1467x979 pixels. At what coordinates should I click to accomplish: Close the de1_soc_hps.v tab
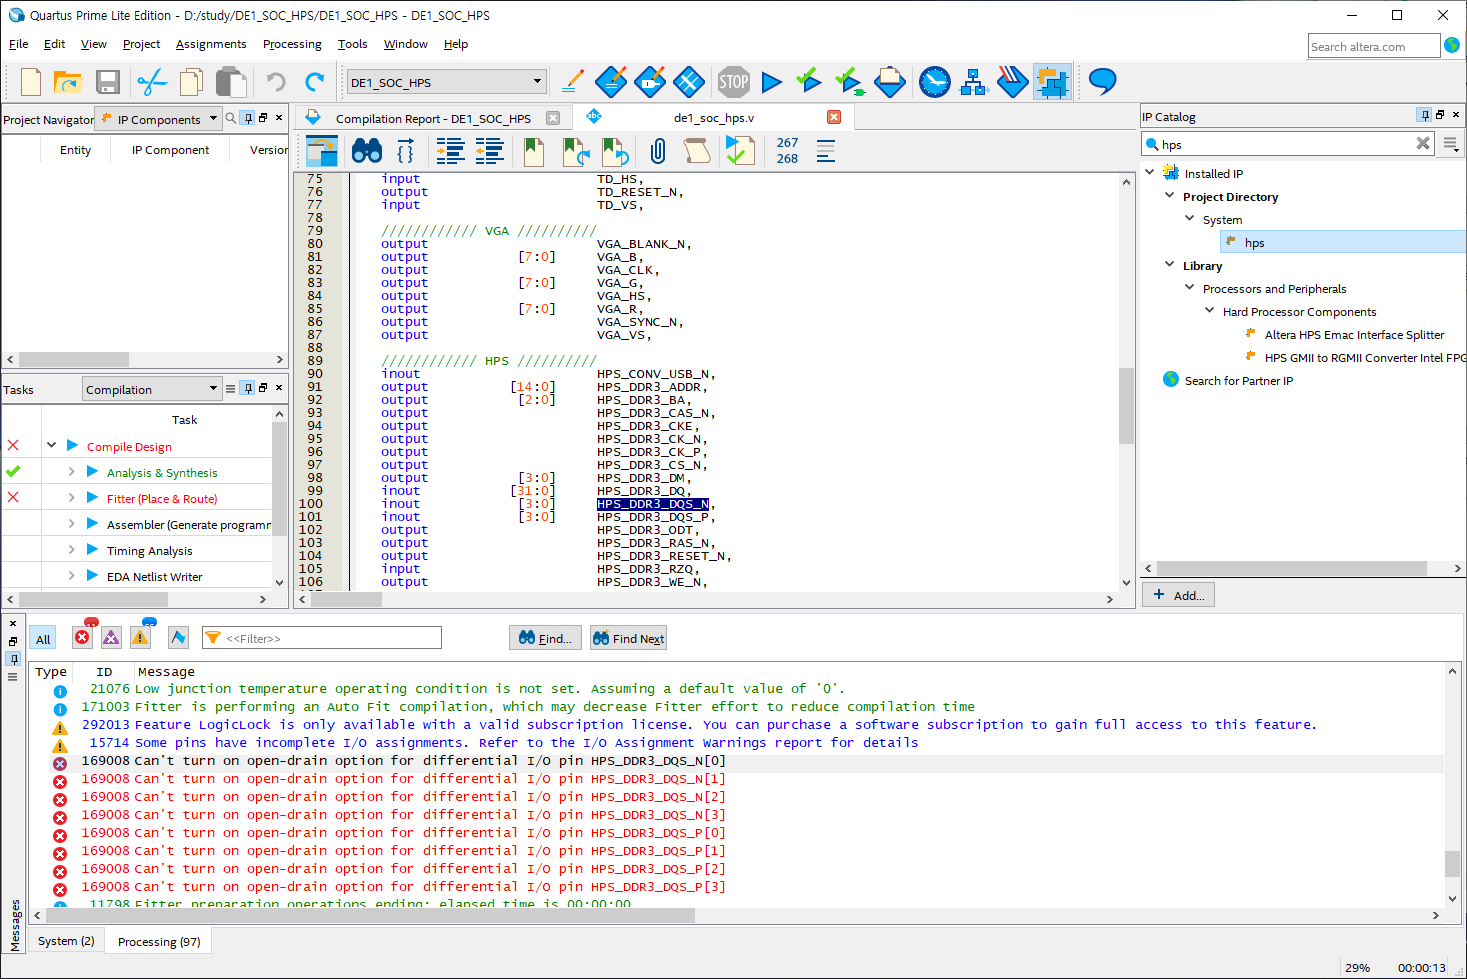pyautogui.click(x=834, y=117)
